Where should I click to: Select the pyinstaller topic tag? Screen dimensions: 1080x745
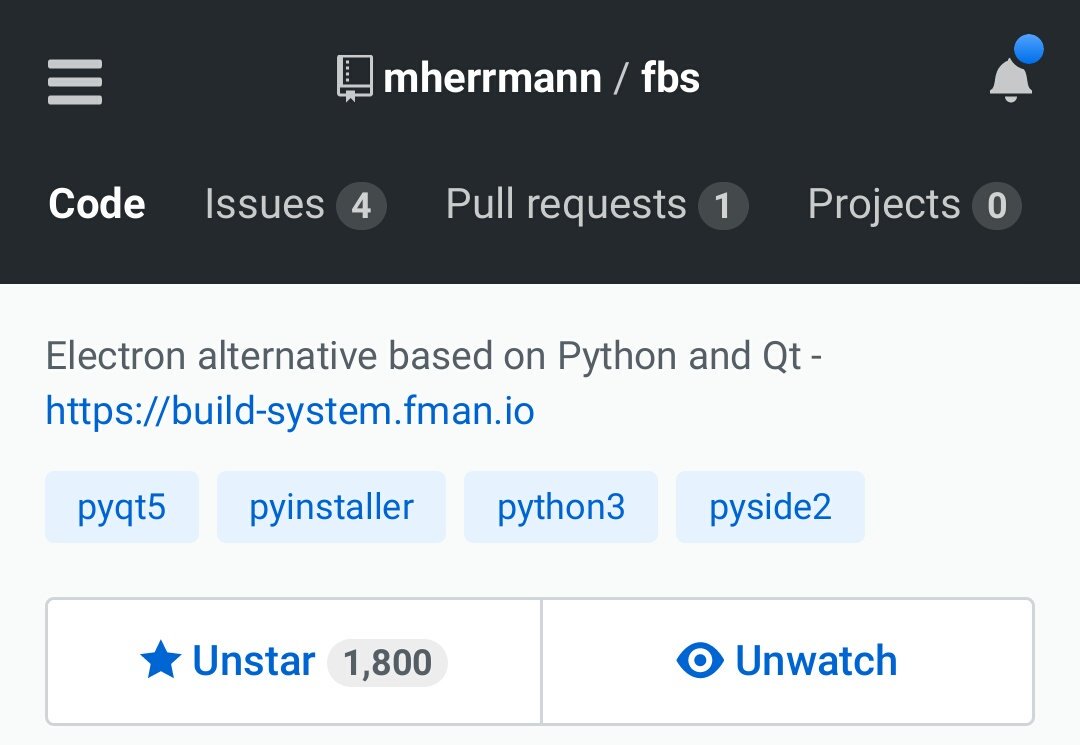331,507
